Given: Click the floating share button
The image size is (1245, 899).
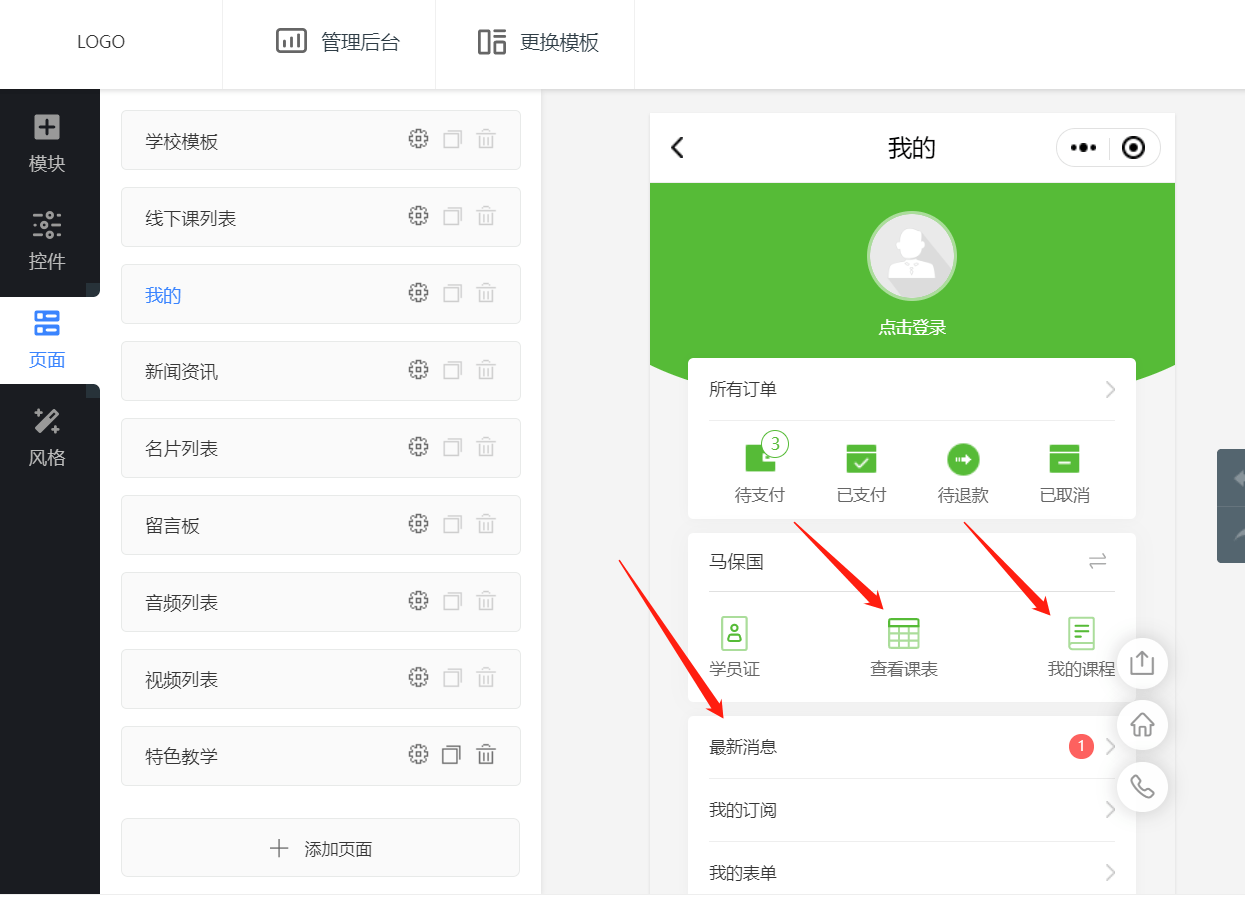Looking at the screenshot, I should click(x=1142, y=663).
